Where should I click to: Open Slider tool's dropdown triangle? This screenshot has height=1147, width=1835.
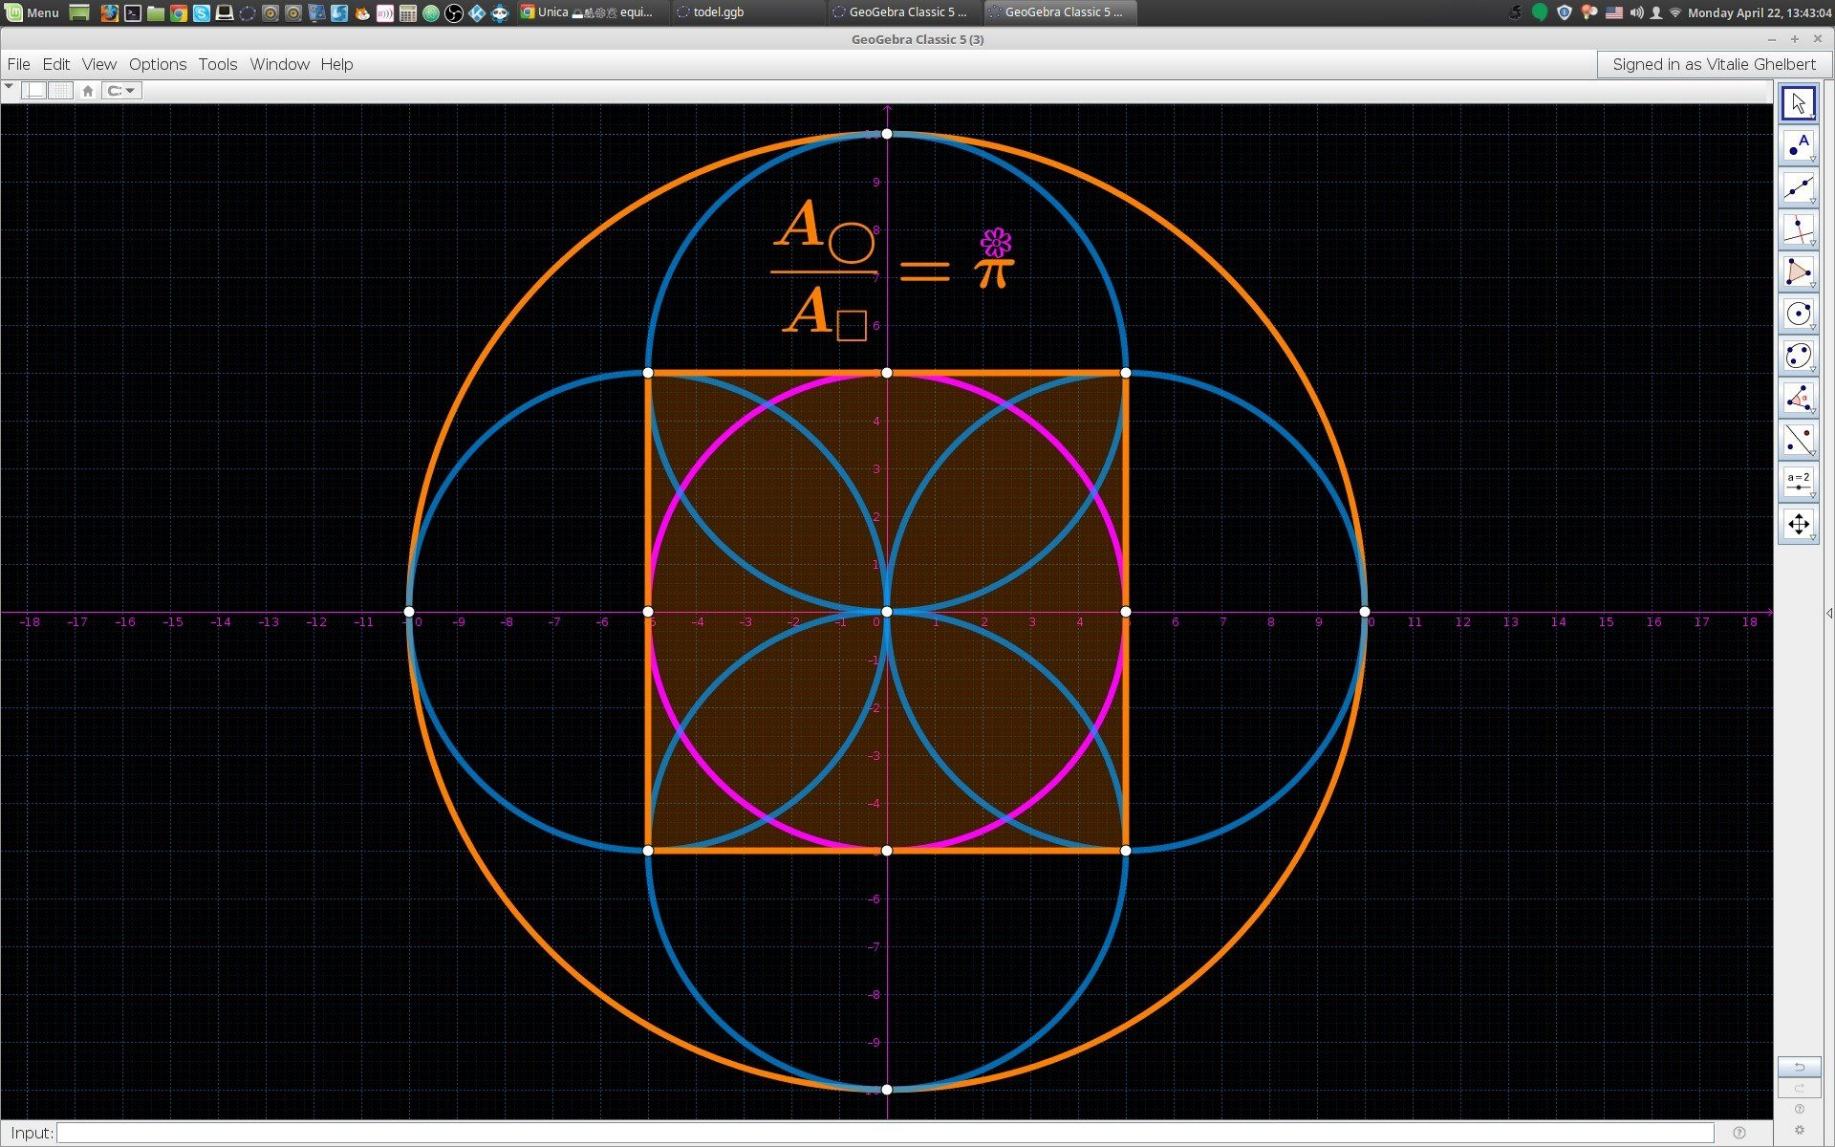[x=1812, y=496]
